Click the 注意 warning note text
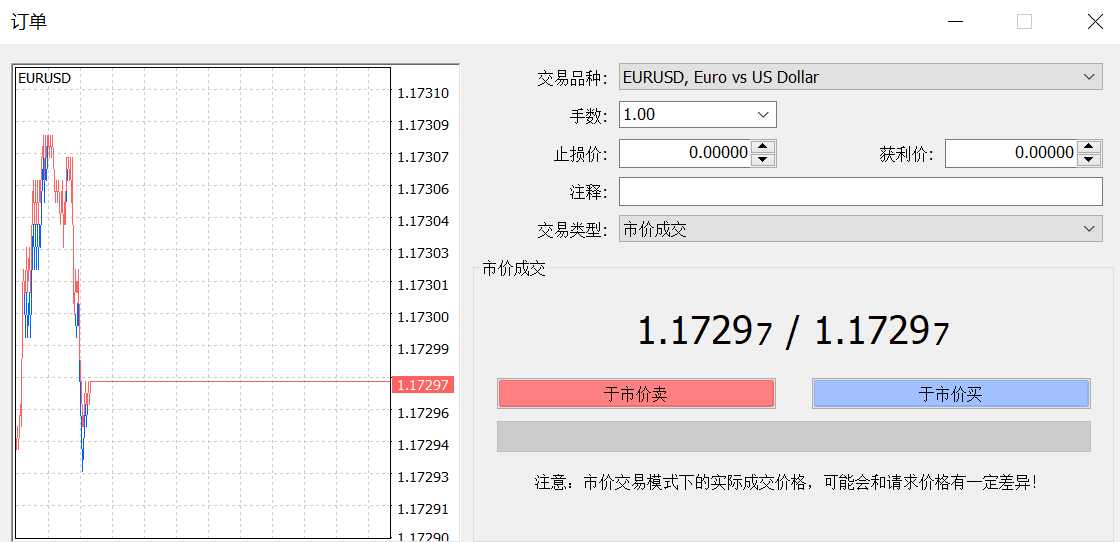This screenshot has height=542, width=1120. point(786,482)
